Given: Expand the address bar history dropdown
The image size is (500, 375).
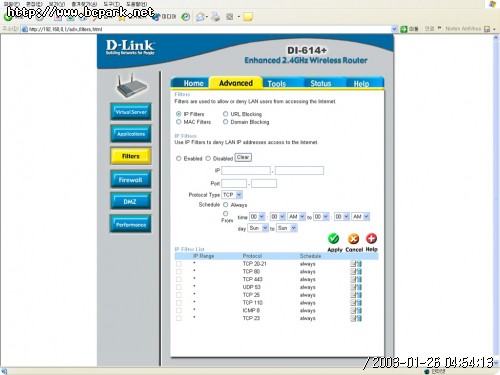Looking at the screenshot, I should coord(394,29).
